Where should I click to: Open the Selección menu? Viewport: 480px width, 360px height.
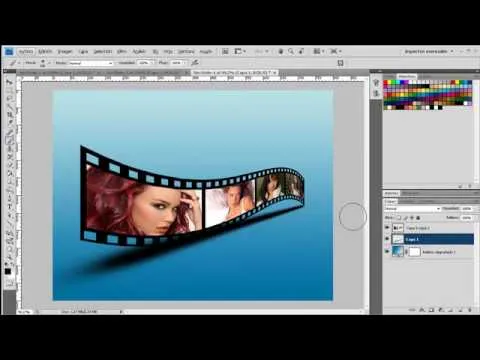point(102,52)
